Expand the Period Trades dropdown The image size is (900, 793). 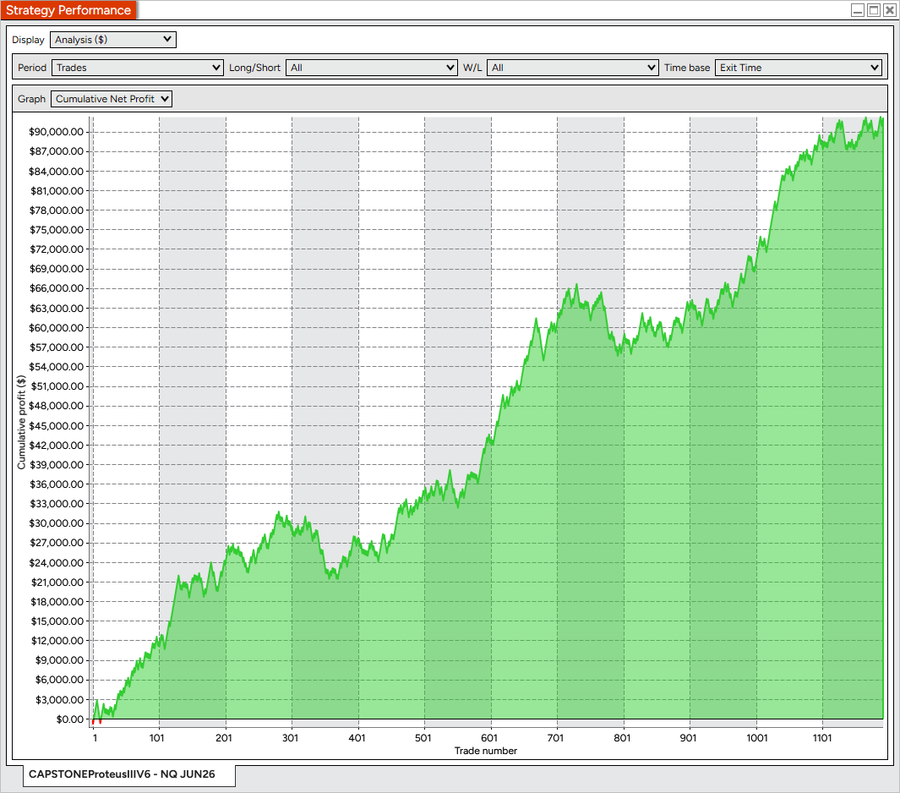[x=137, y=68]
